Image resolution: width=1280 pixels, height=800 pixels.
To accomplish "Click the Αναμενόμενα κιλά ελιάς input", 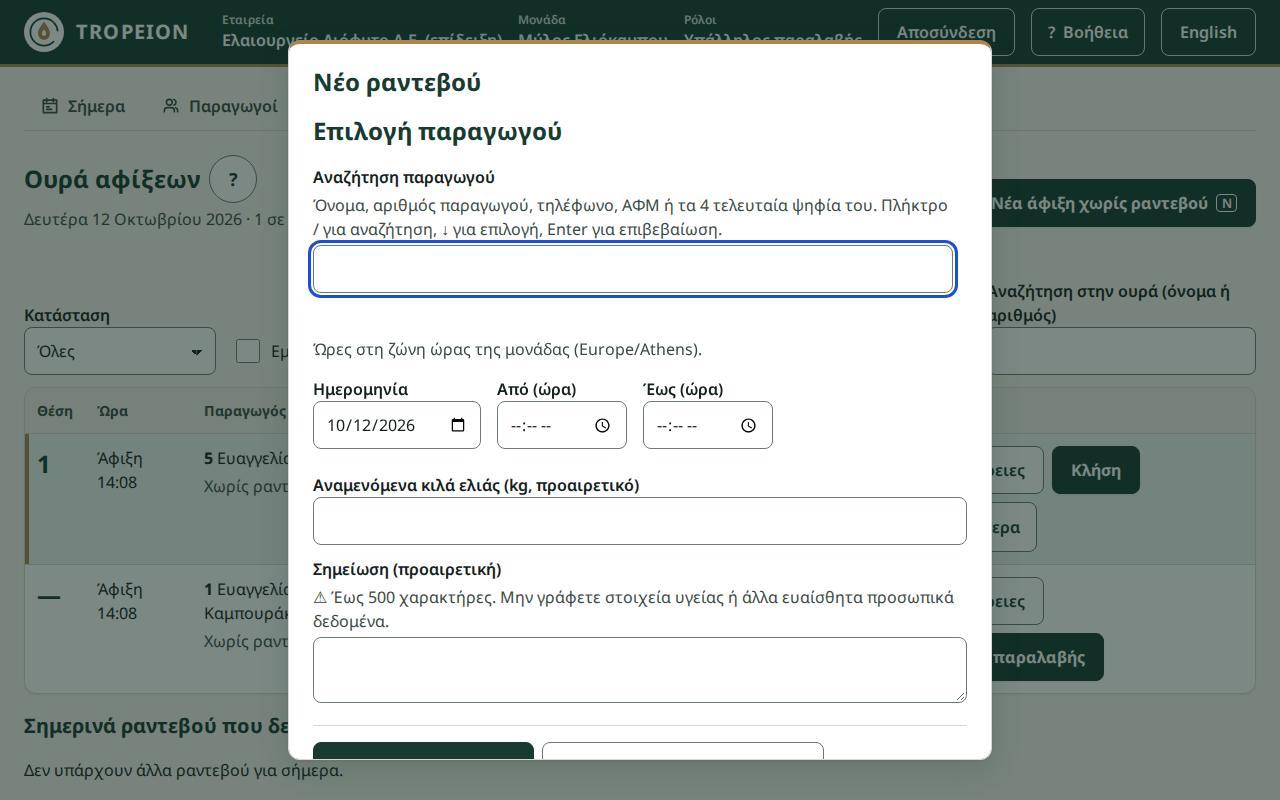I will coord(640,521).
